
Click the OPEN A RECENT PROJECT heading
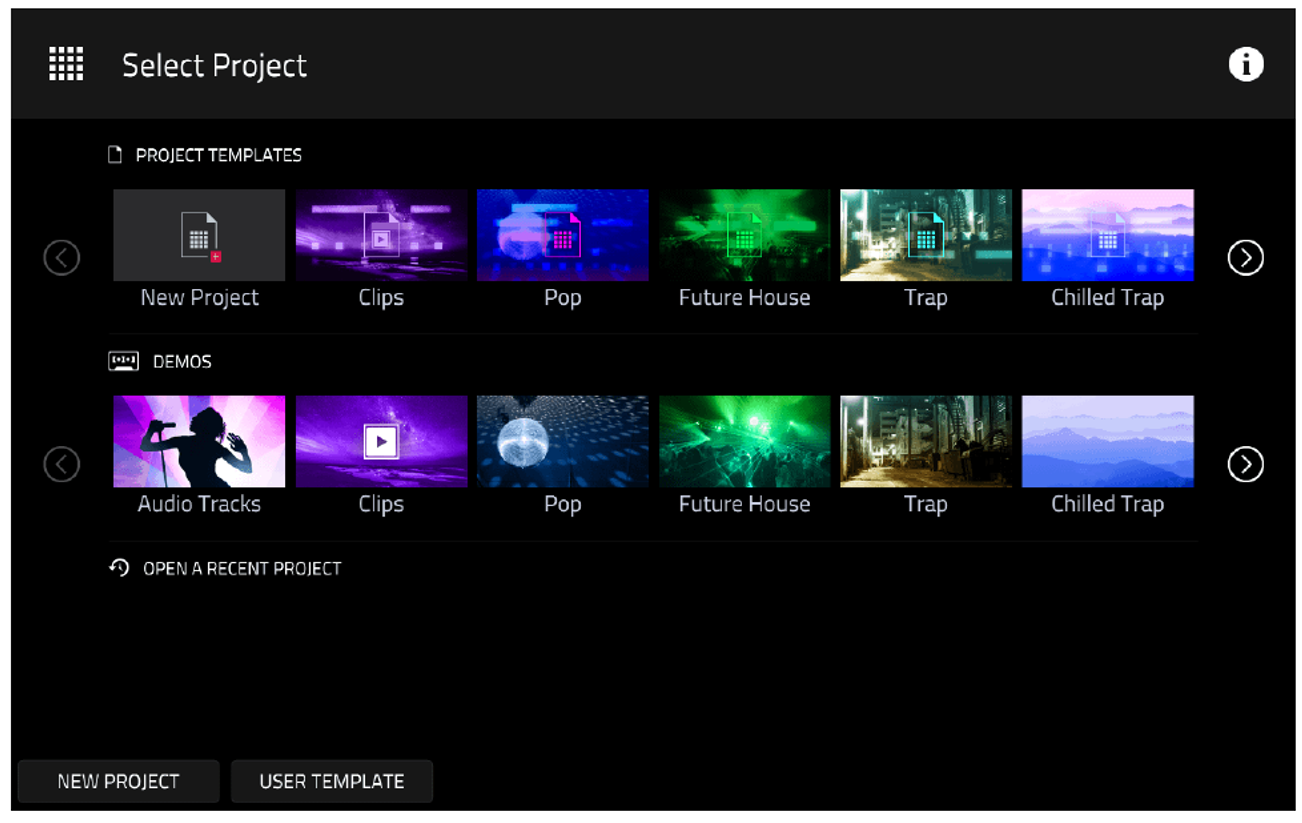click(242, 568)
